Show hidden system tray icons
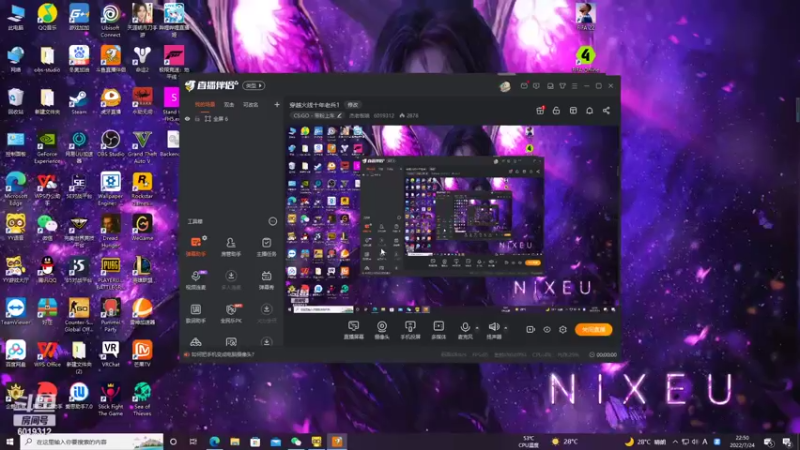 pyautogui.click(x=675, y=441)
